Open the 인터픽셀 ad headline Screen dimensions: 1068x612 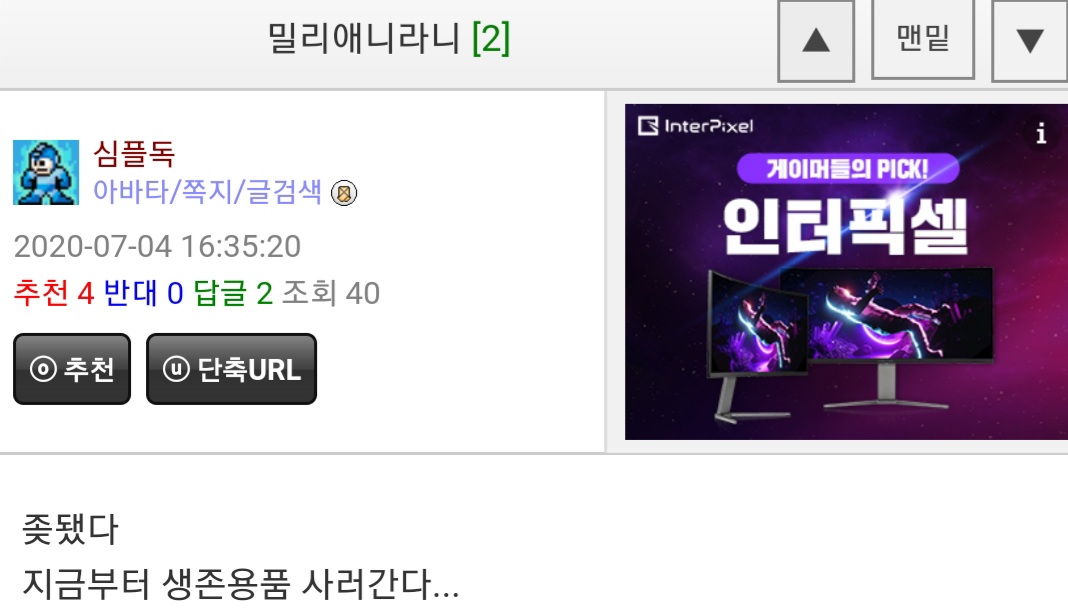845,227
